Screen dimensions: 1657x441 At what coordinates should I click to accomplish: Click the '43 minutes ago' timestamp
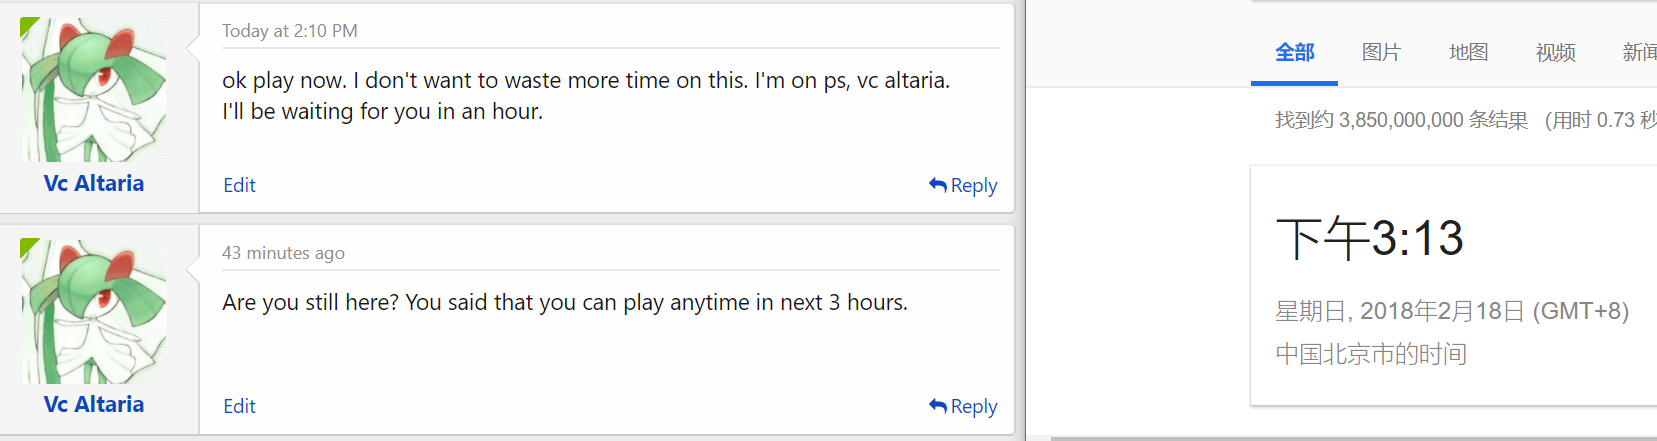[283, 253]
